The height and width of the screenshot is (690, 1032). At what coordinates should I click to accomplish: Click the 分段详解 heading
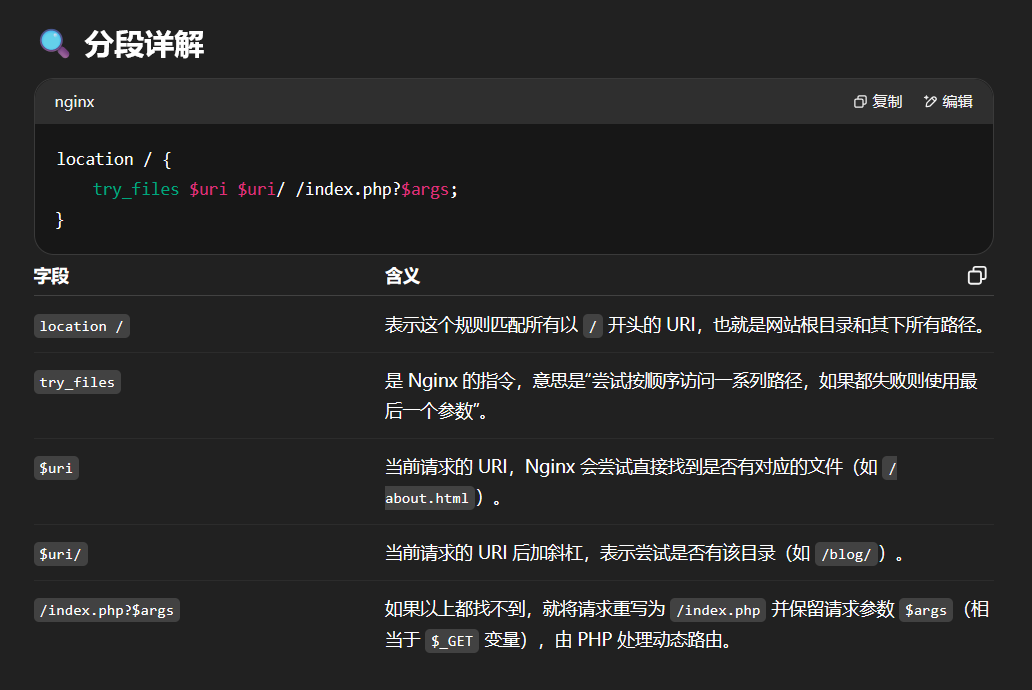pos(144,44)
